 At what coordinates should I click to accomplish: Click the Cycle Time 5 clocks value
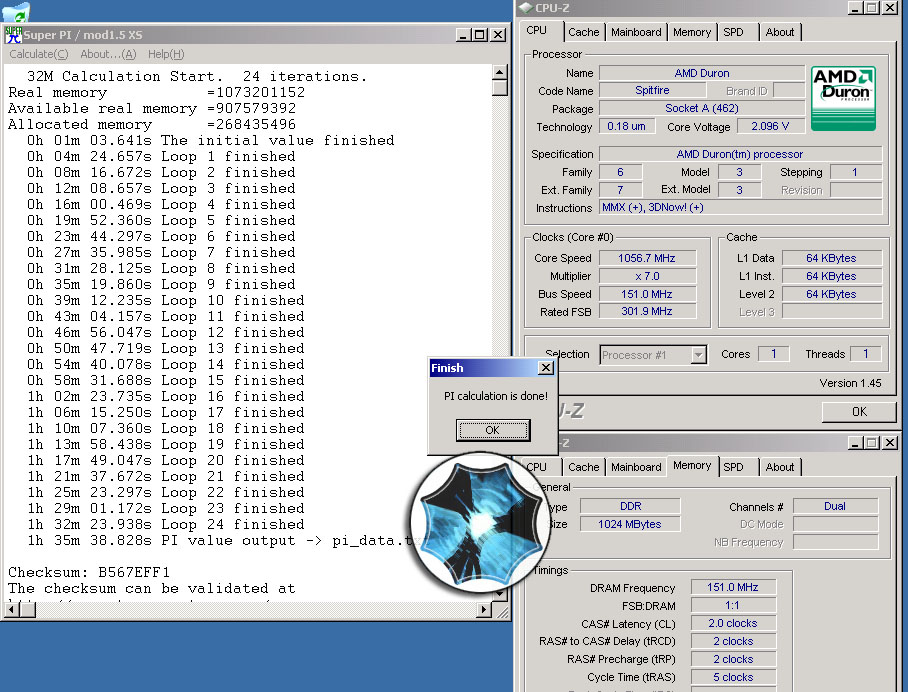click(x=733, y=677)
